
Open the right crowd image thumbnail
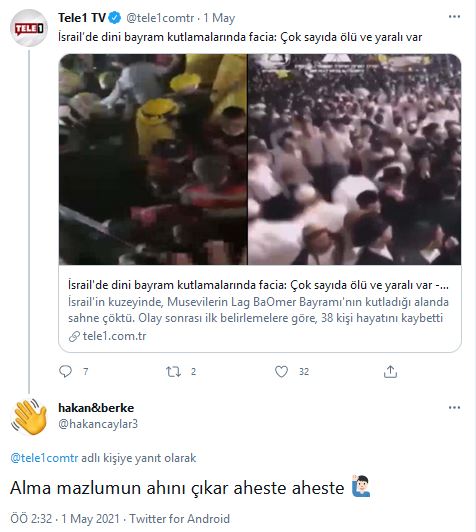(x=354, y=159)
